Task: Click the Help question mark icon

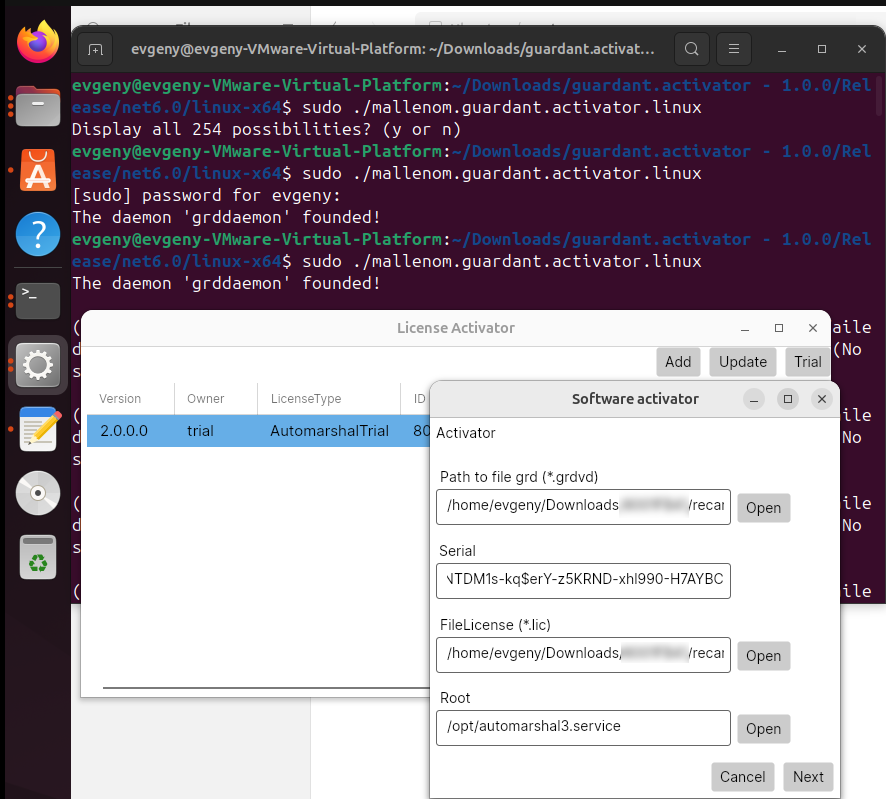Action: click(x=38, y=235)
